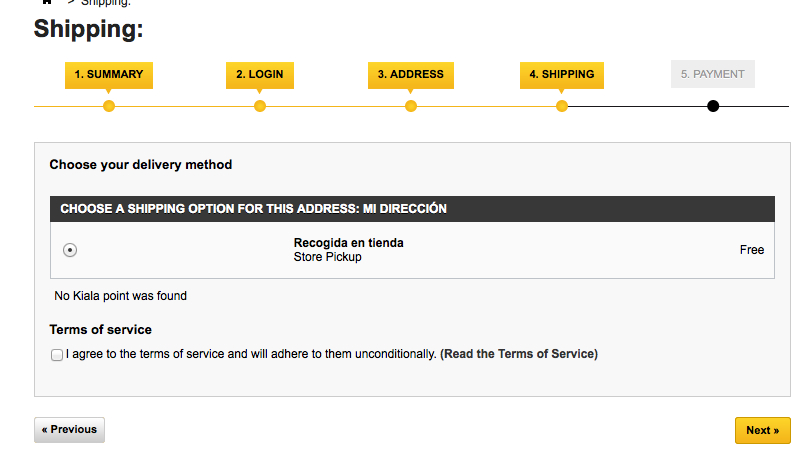Click the Address progress dot marker
807x468 pixels.
click(411, 106)
